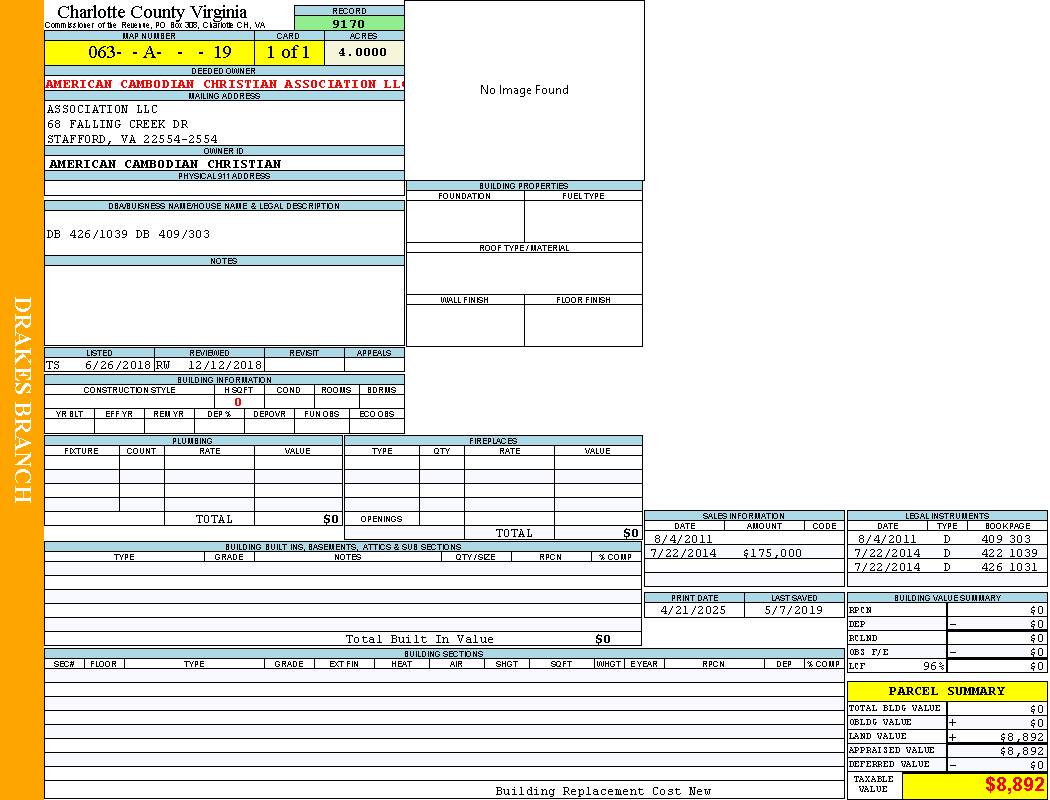The width and height of the screenshot is (1050, 800).
Task: Select the $175,000 sale amount entry
Action: pyautogui.click(x=772, y=553)
